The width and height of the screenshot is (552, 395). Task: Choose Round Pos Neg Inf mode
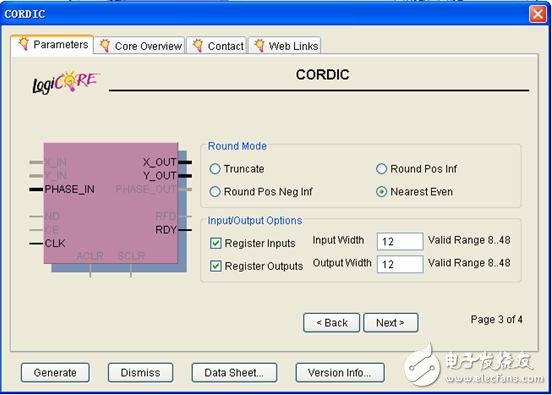[215, 192]
